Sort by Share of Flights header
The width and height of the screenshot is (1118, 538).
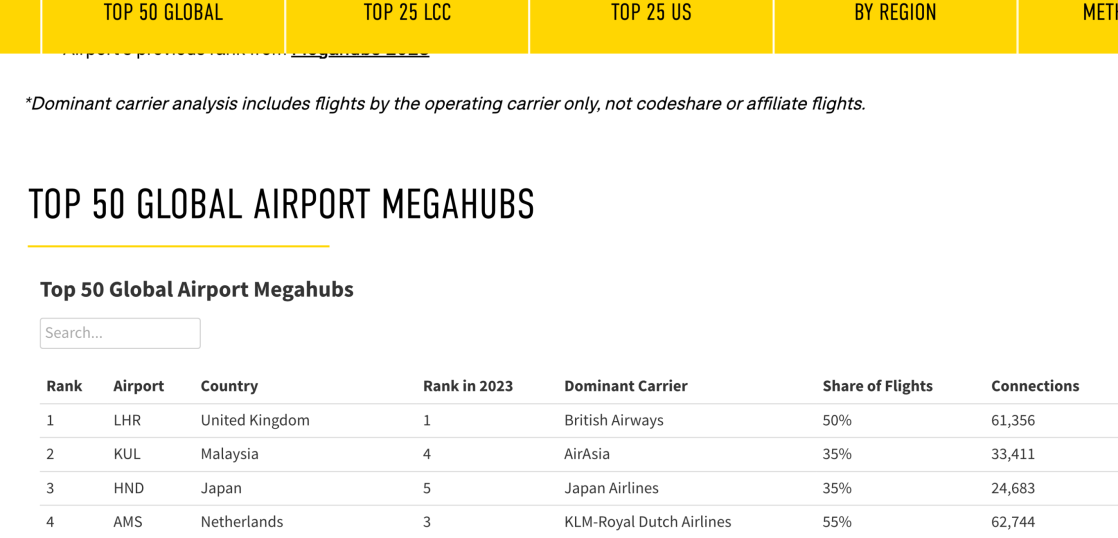coord(877,386)
